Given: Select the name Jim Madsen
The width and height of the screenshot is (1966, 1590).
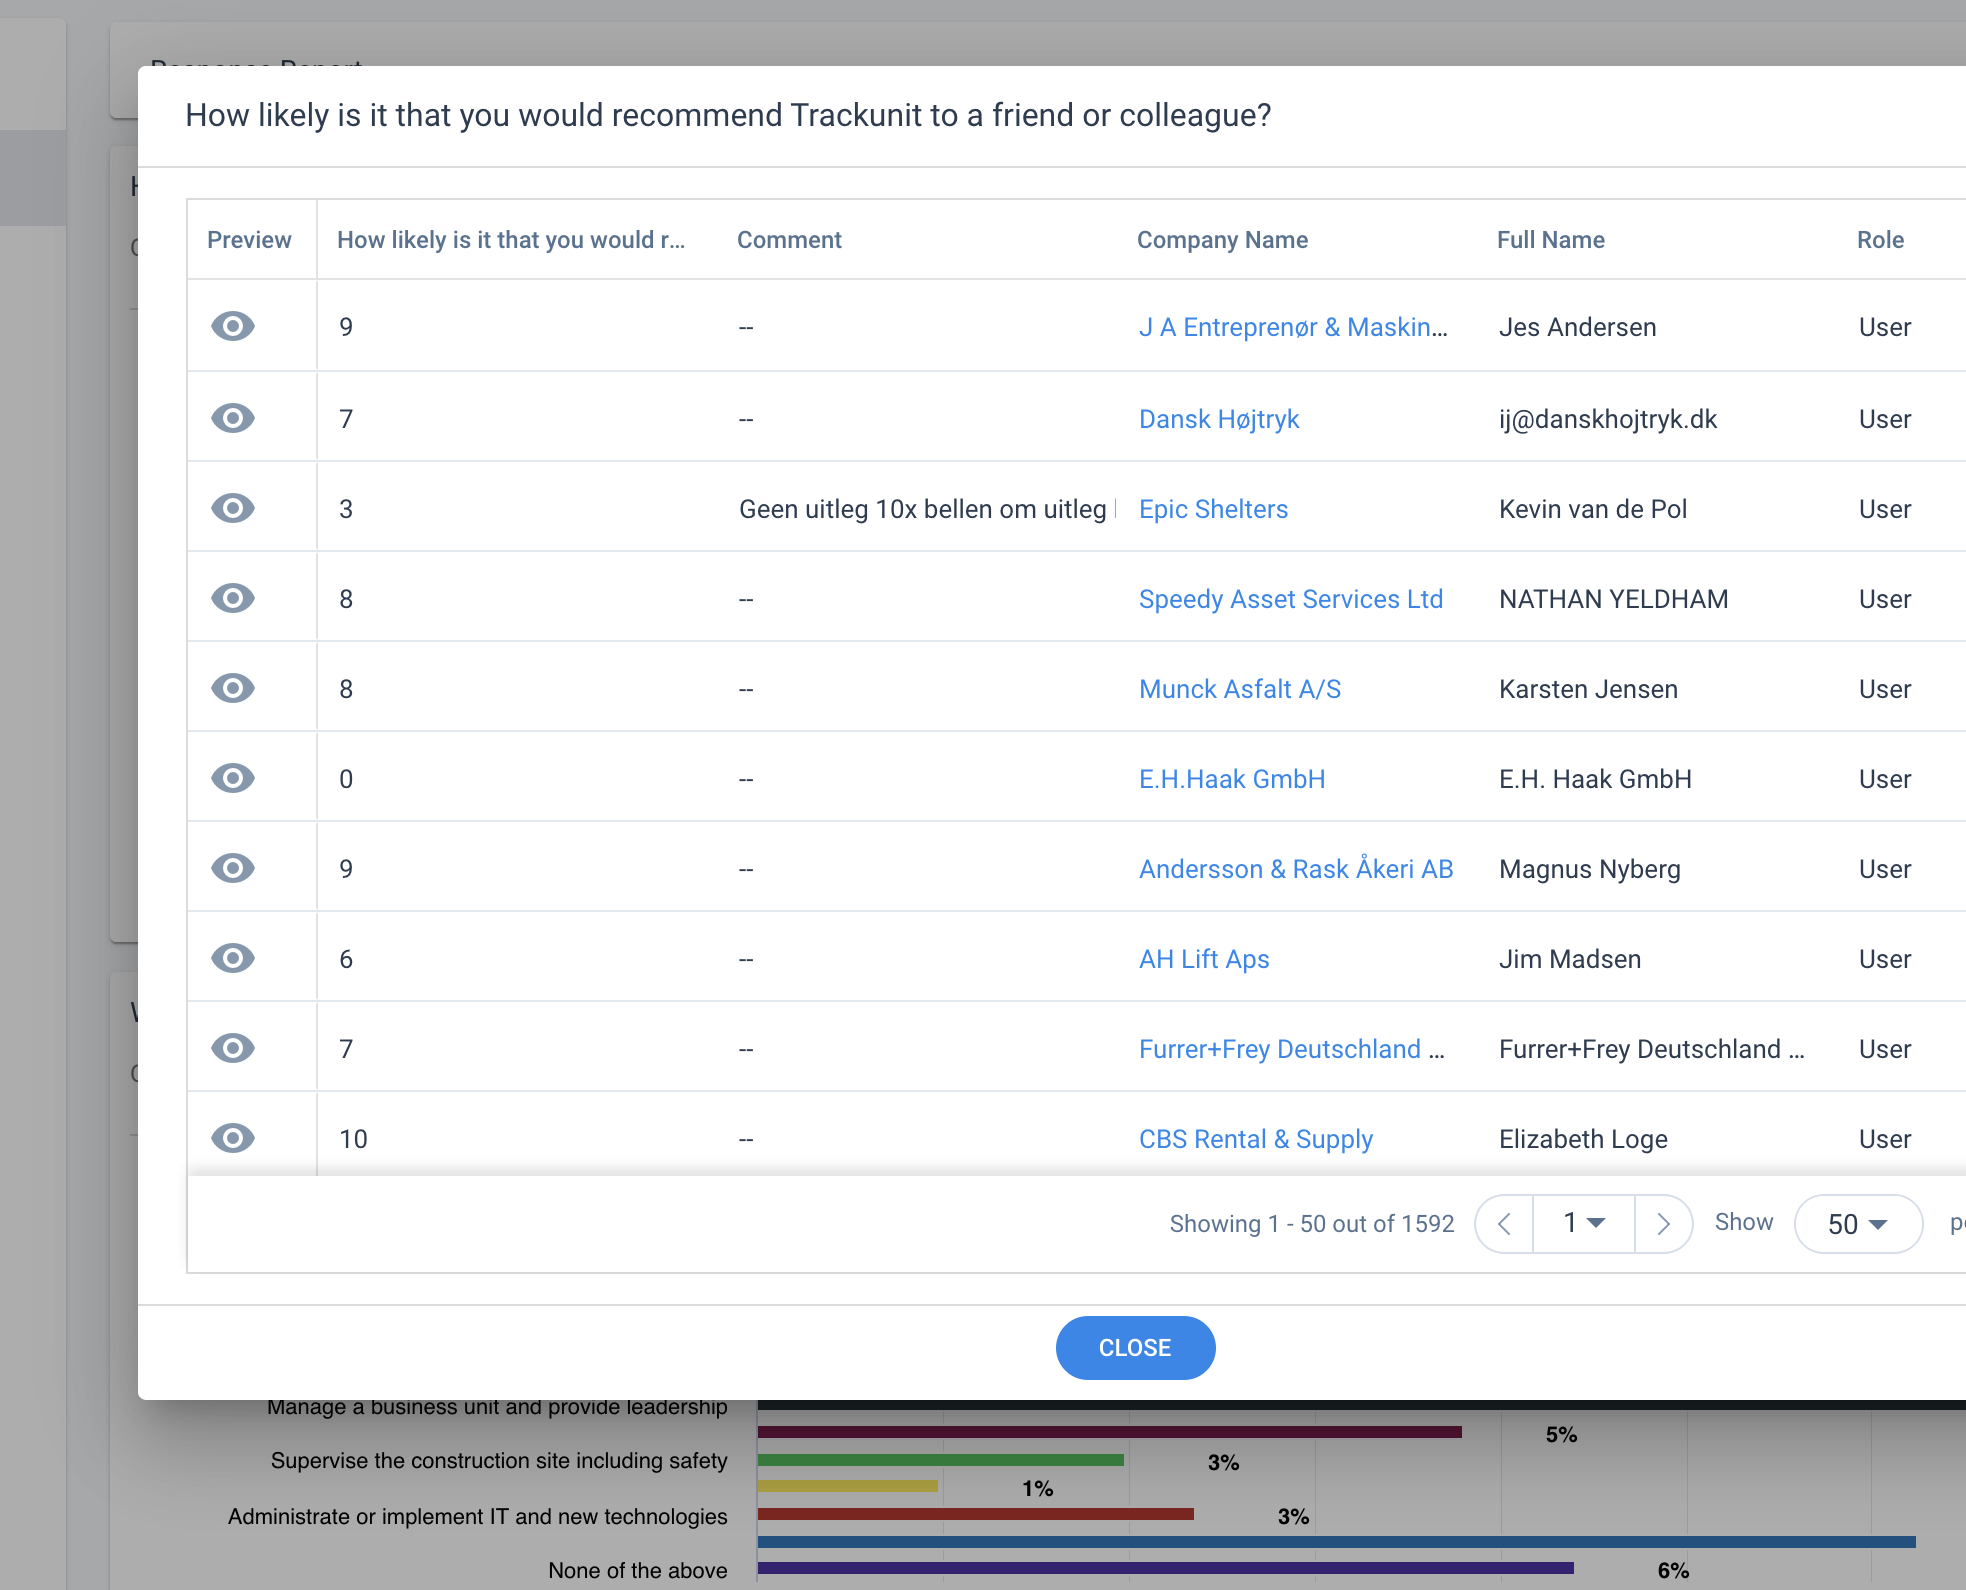Looking at the screenshot, I should tap(1570, 959).
